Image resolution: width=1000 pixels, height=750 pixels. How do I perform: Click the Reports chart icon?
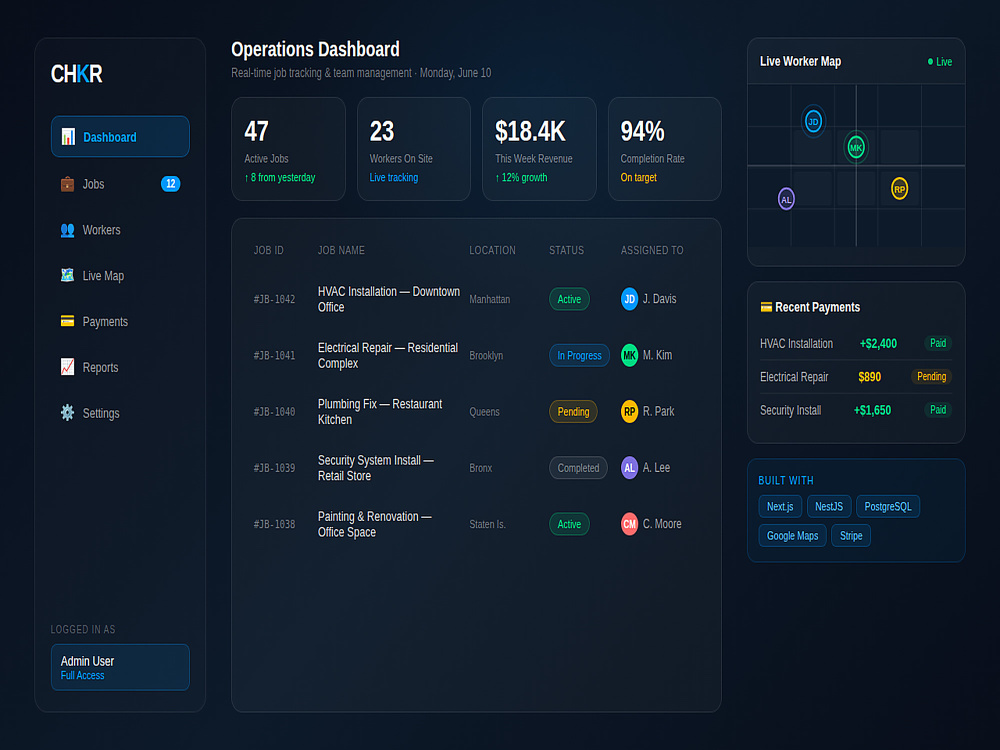tap(67, 367)
